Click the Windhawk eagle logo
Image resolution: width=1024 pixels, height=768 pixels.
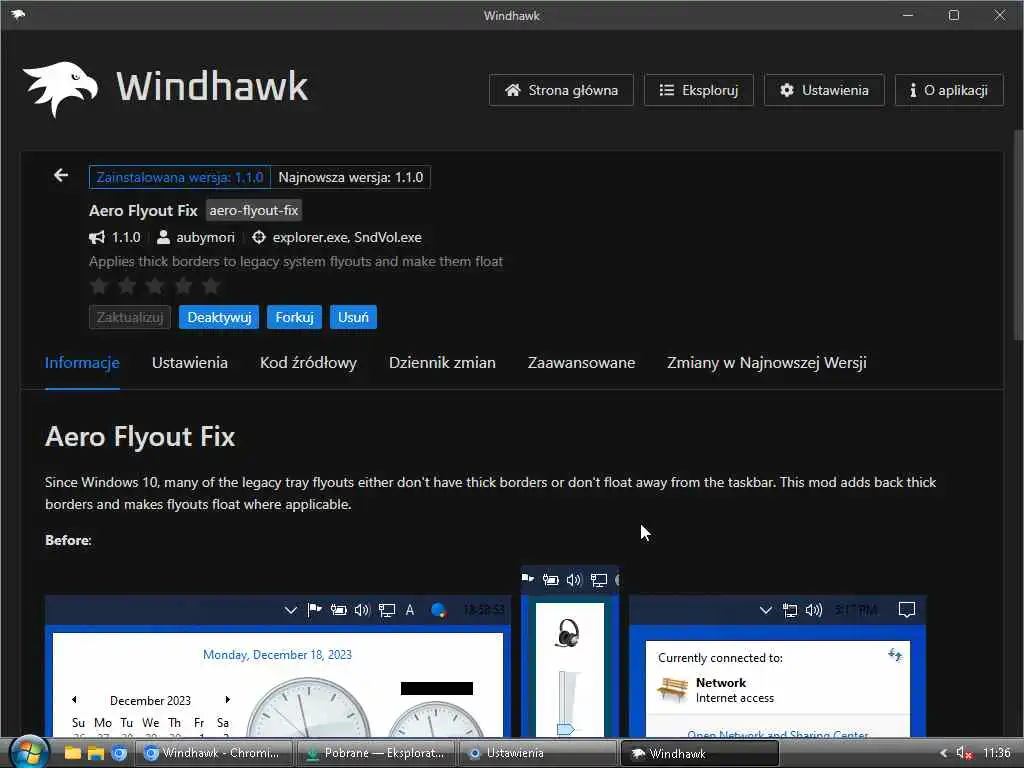[61, 89]
